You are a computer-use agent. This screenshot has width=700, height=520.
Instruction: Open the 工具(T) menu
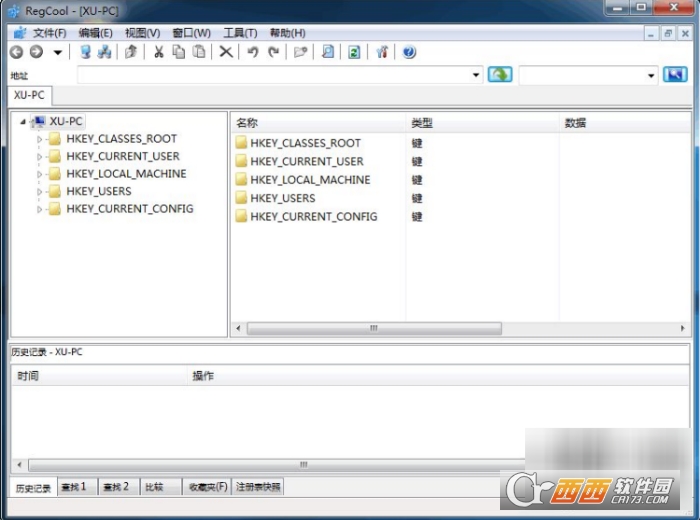(240, 33)
